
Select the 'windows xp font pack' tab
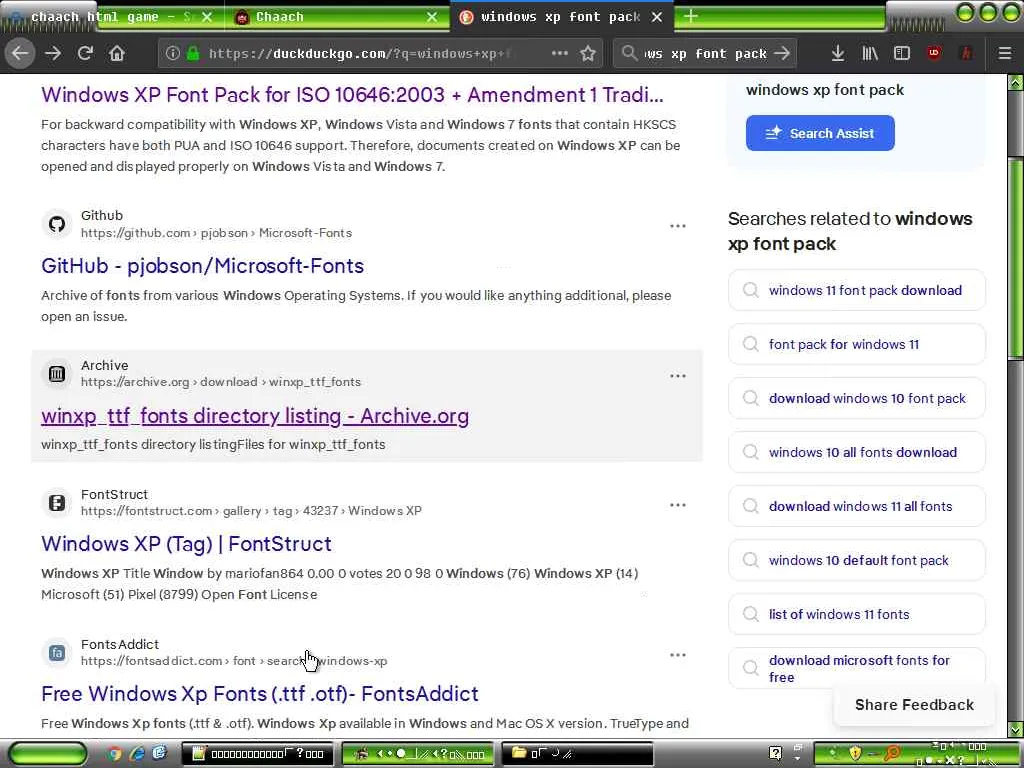(560, 17)
